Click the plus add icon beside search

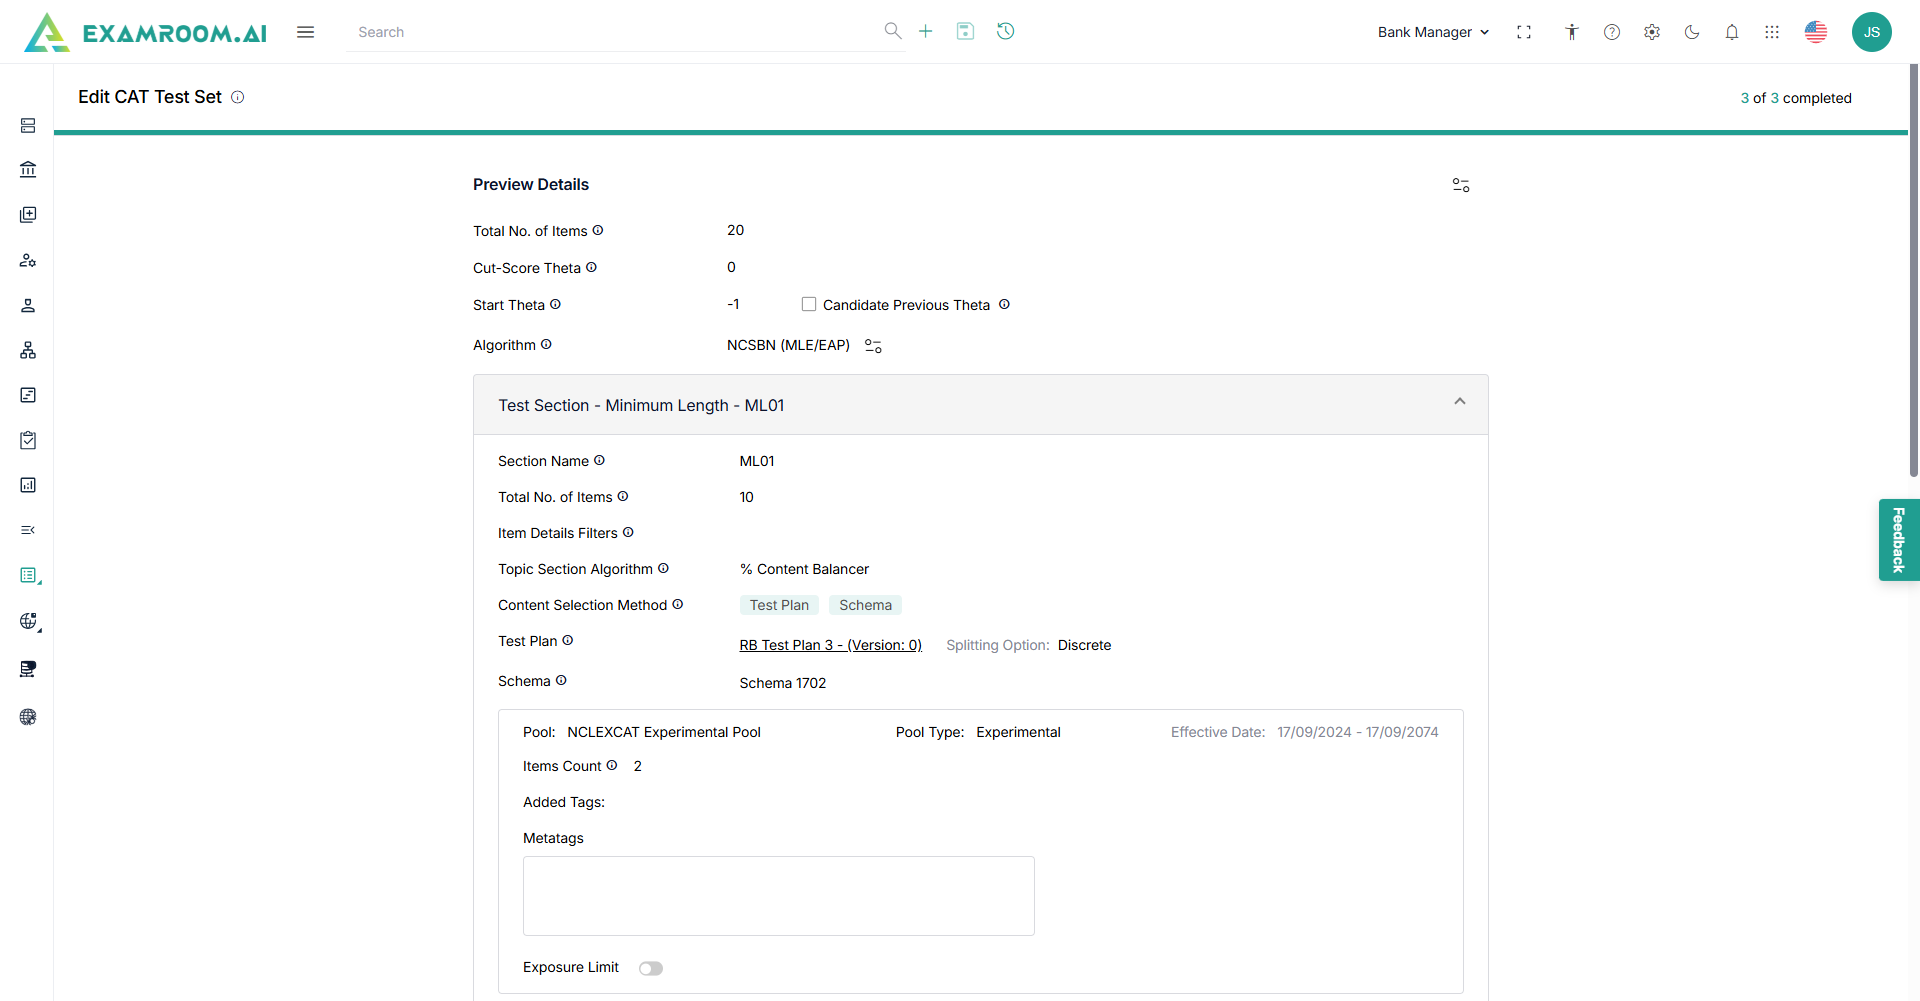925,31
